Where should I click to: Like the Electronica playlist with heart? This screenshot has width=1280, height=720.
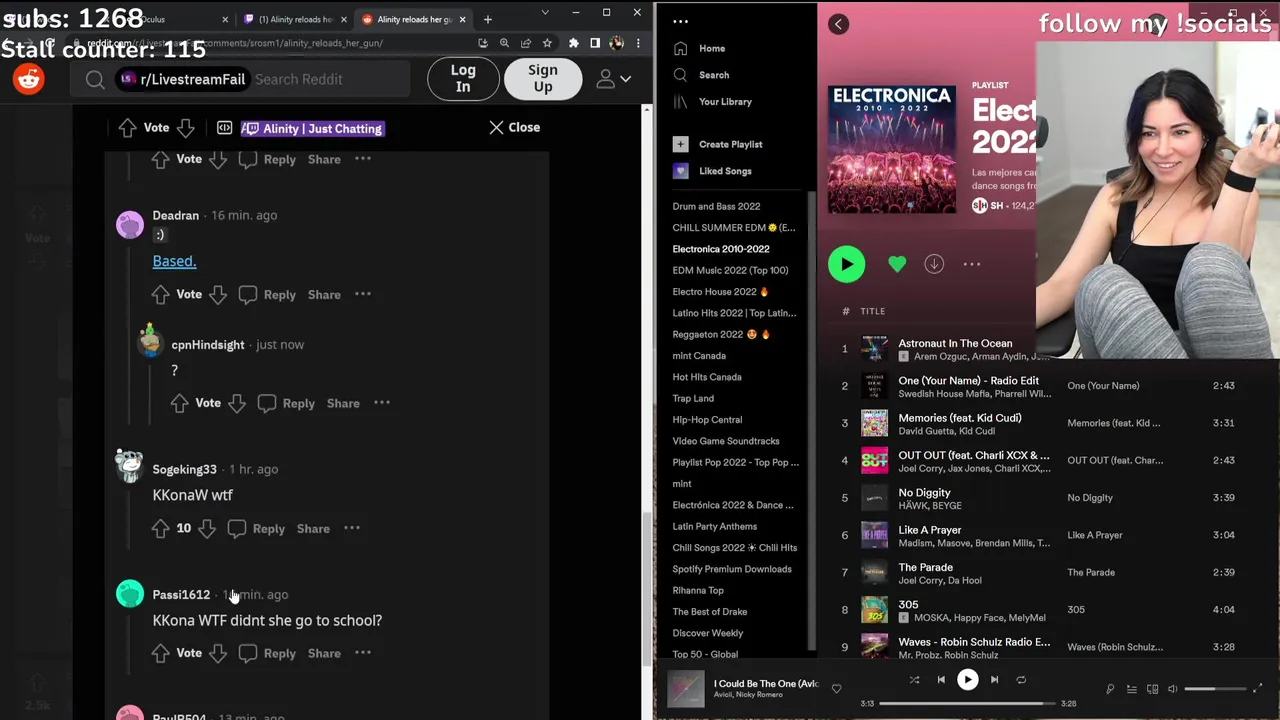click(x=897, y=264)
